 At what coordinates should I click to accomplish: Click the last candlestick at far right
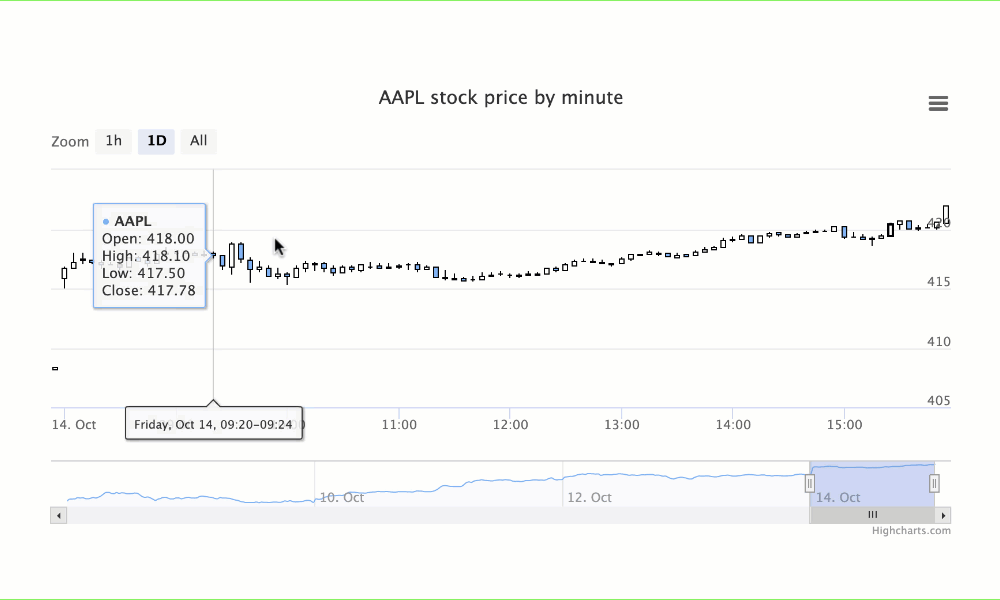tap(946, 215)
